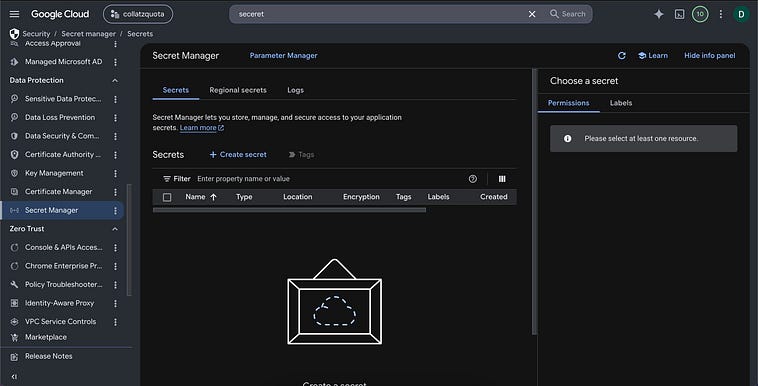The height and width of the screenshot is (386, 758).
Task: Open VPC Service Controls page
Action: (60, 322)
